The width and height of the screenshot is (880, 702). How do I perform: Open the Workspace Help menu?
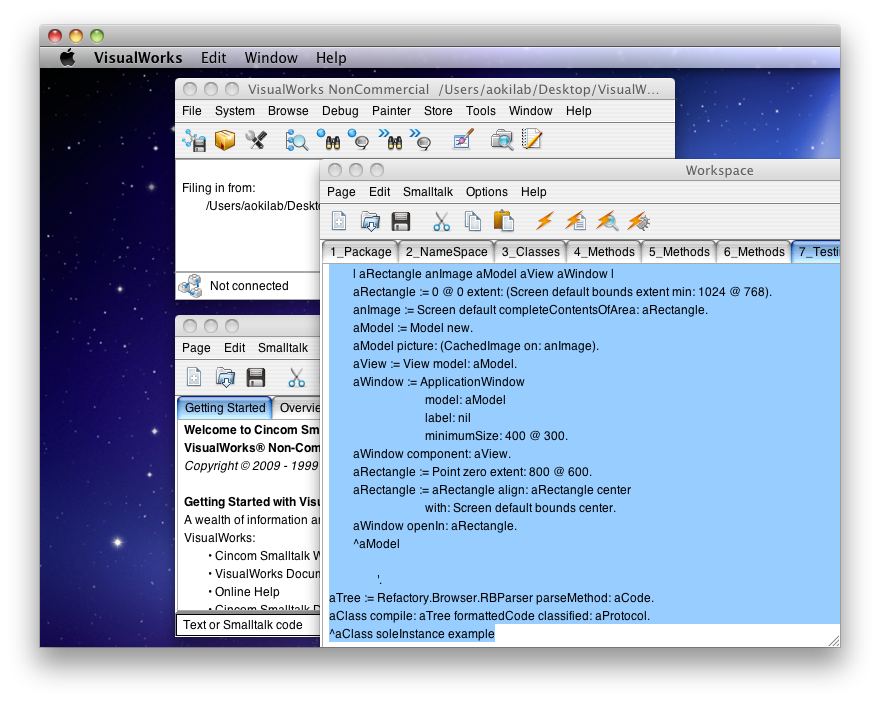534,192
